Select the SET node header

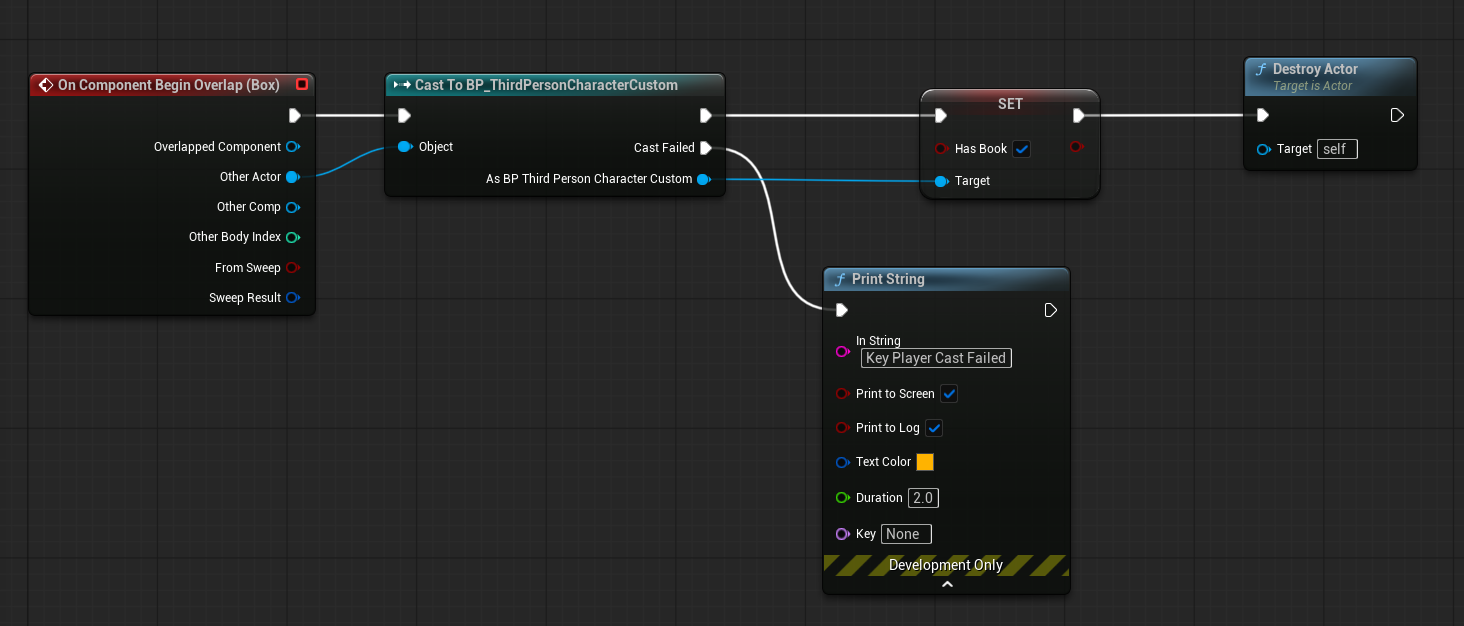point(1010,104)
